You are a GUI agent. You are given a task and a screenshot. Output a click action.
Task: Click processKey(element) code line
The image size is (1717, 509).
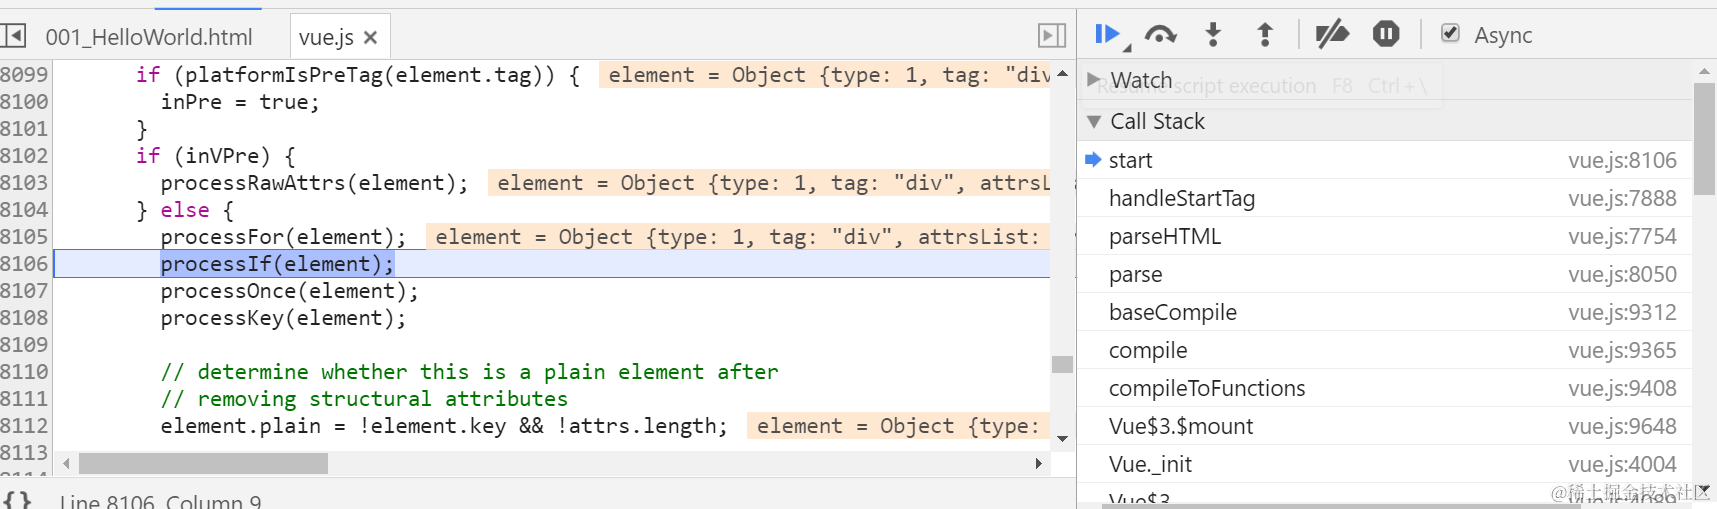(x=283, y=318)
